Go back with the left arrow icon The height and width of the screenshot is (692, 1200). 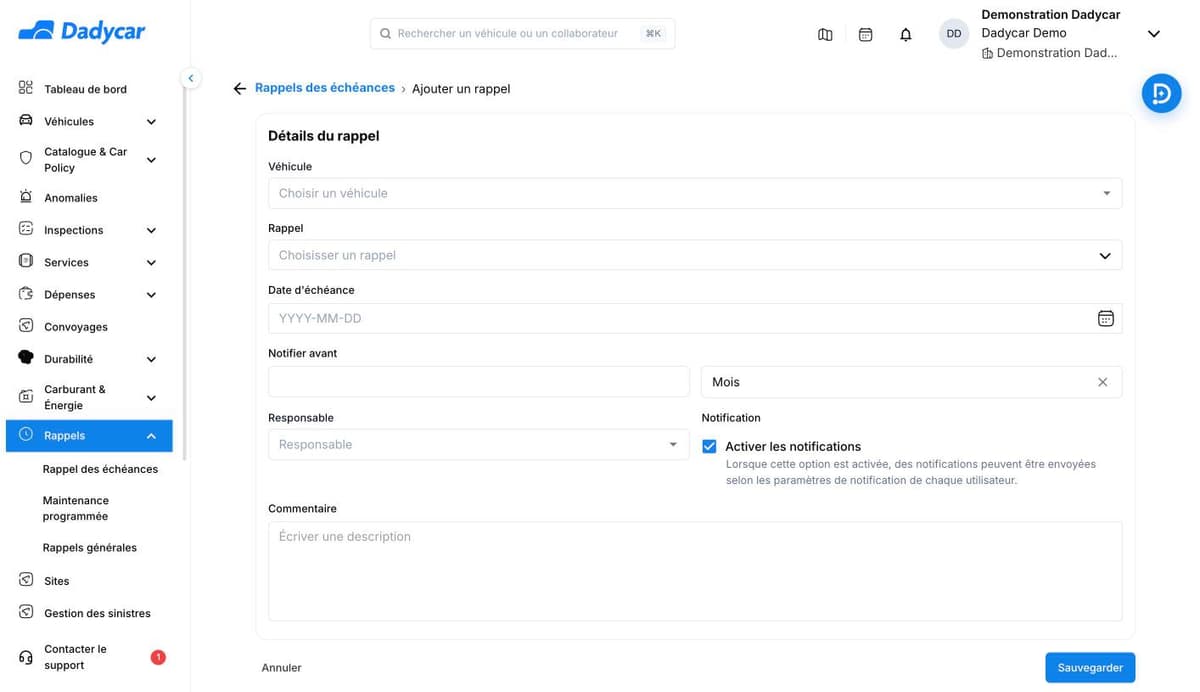[x=239, y=89]
